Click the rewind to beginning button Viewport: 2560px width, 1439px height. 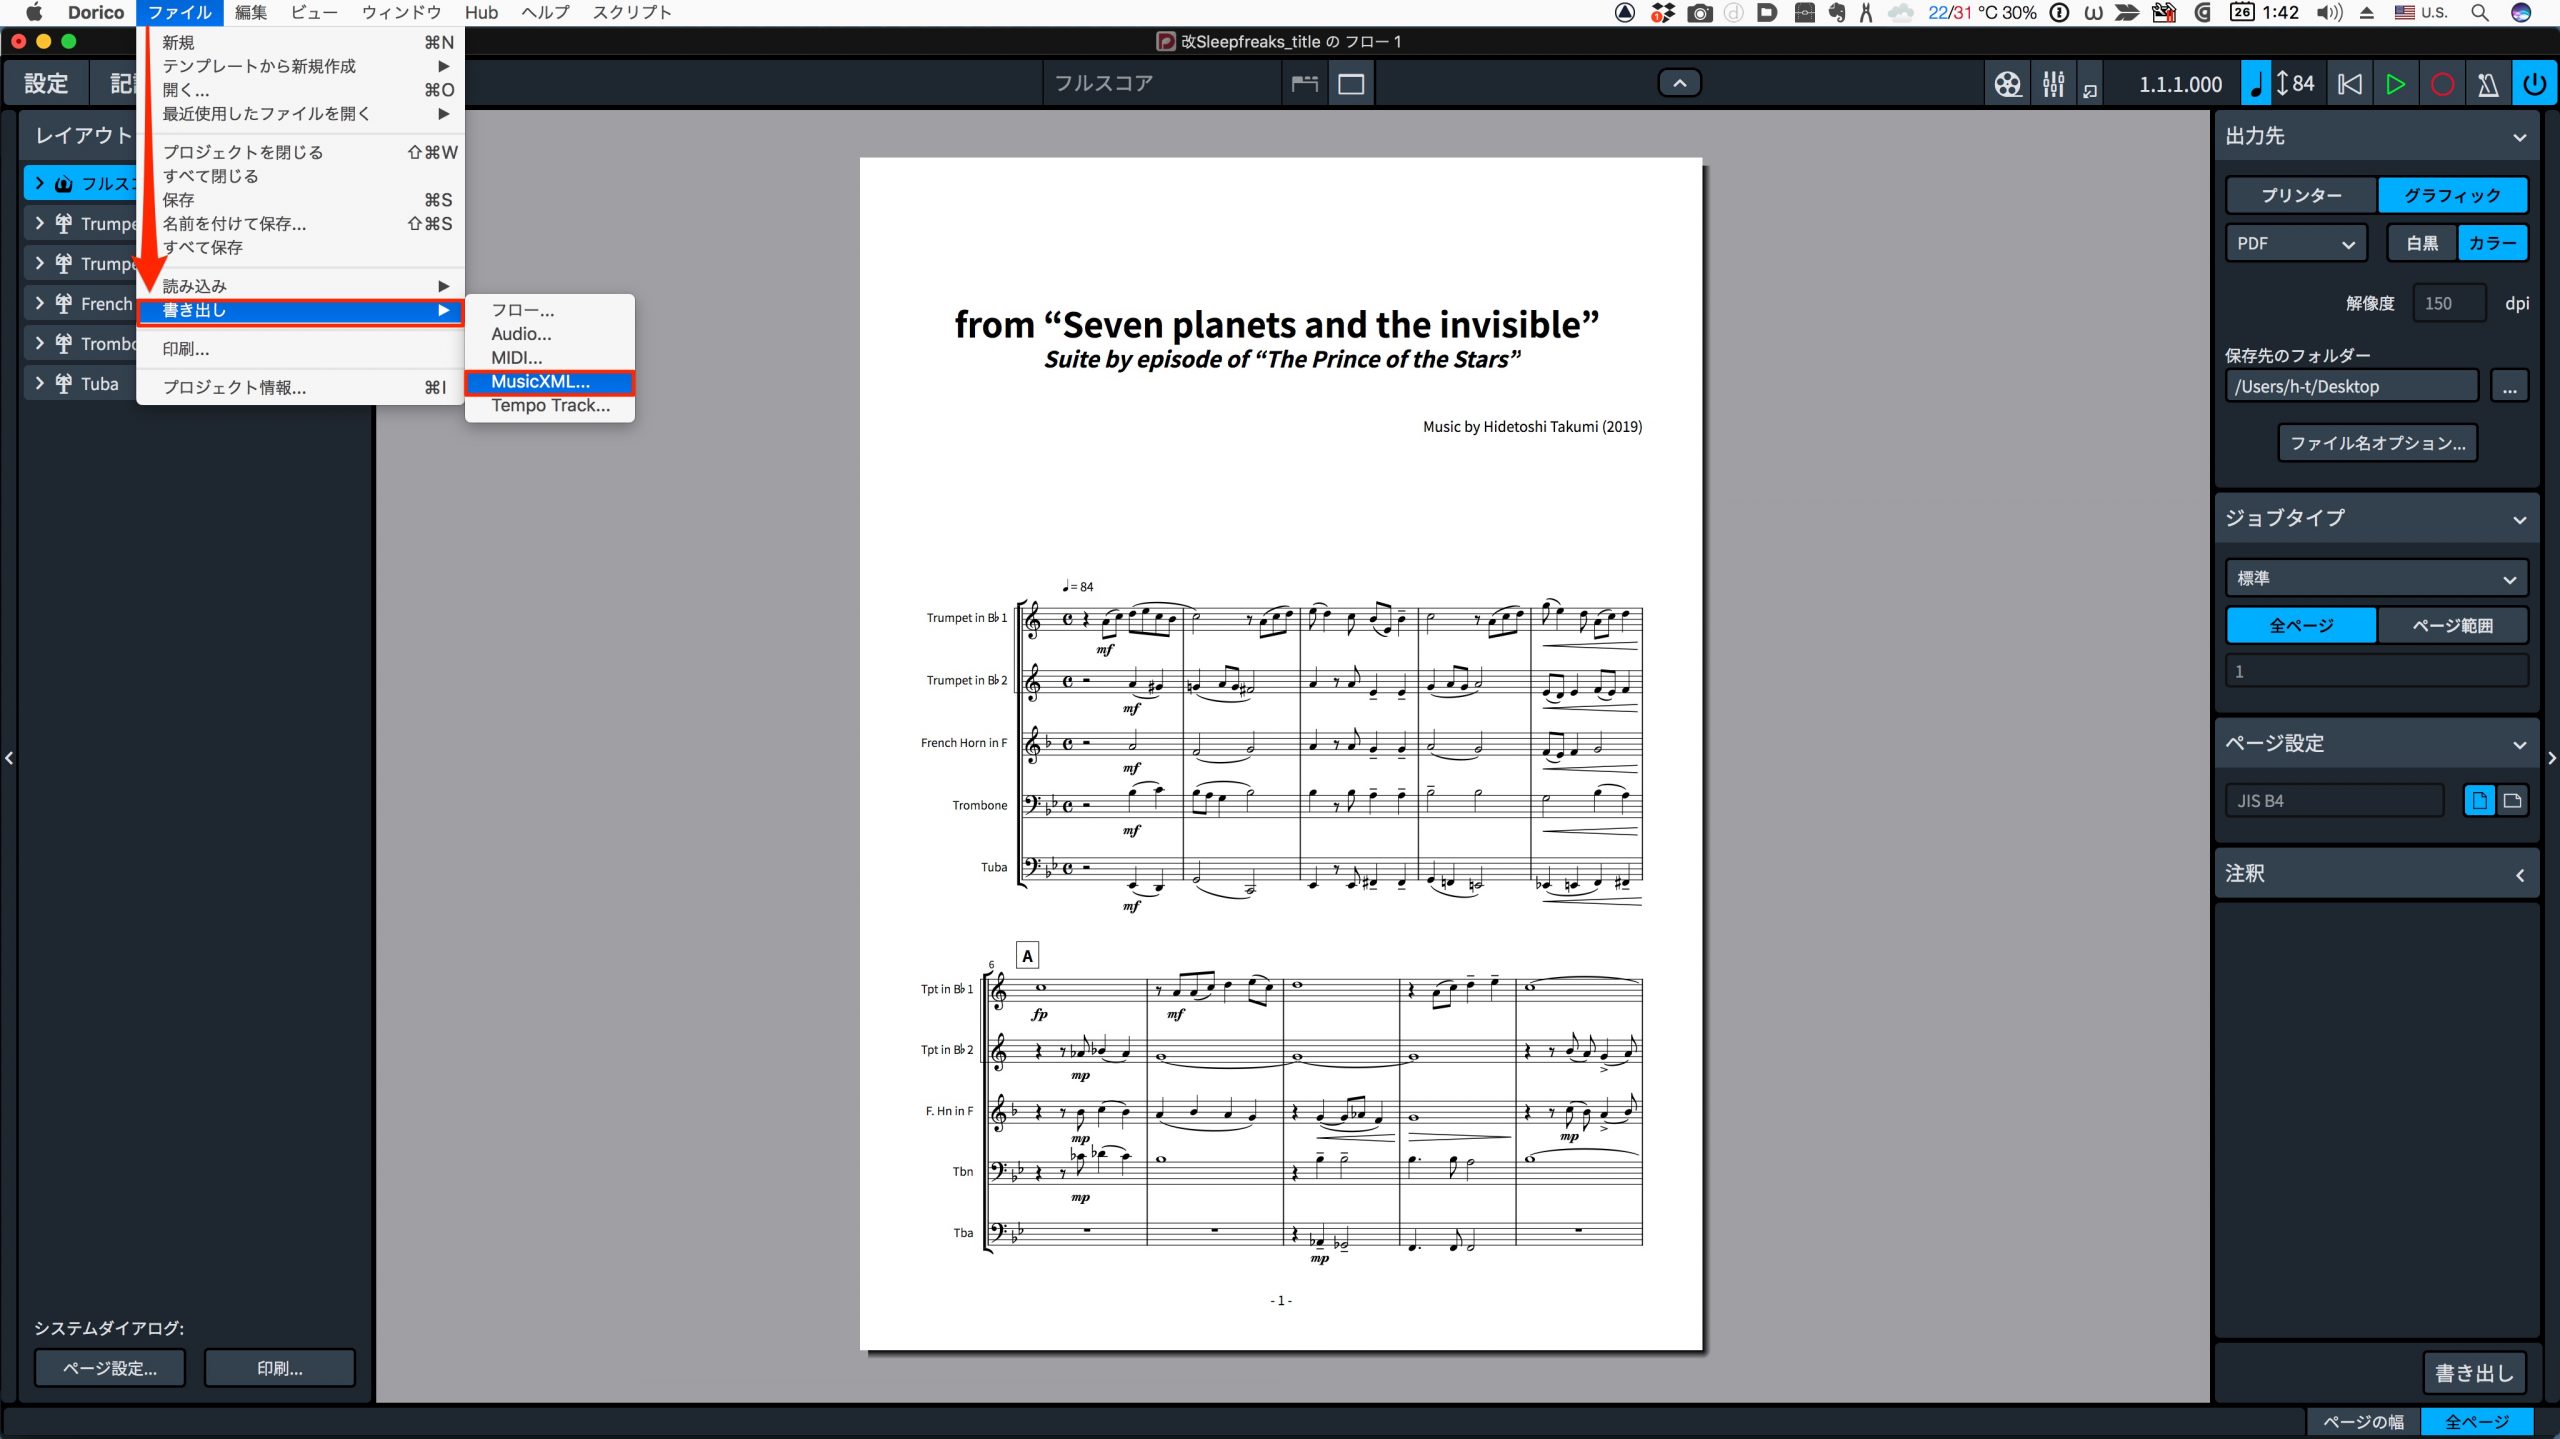2350,84
